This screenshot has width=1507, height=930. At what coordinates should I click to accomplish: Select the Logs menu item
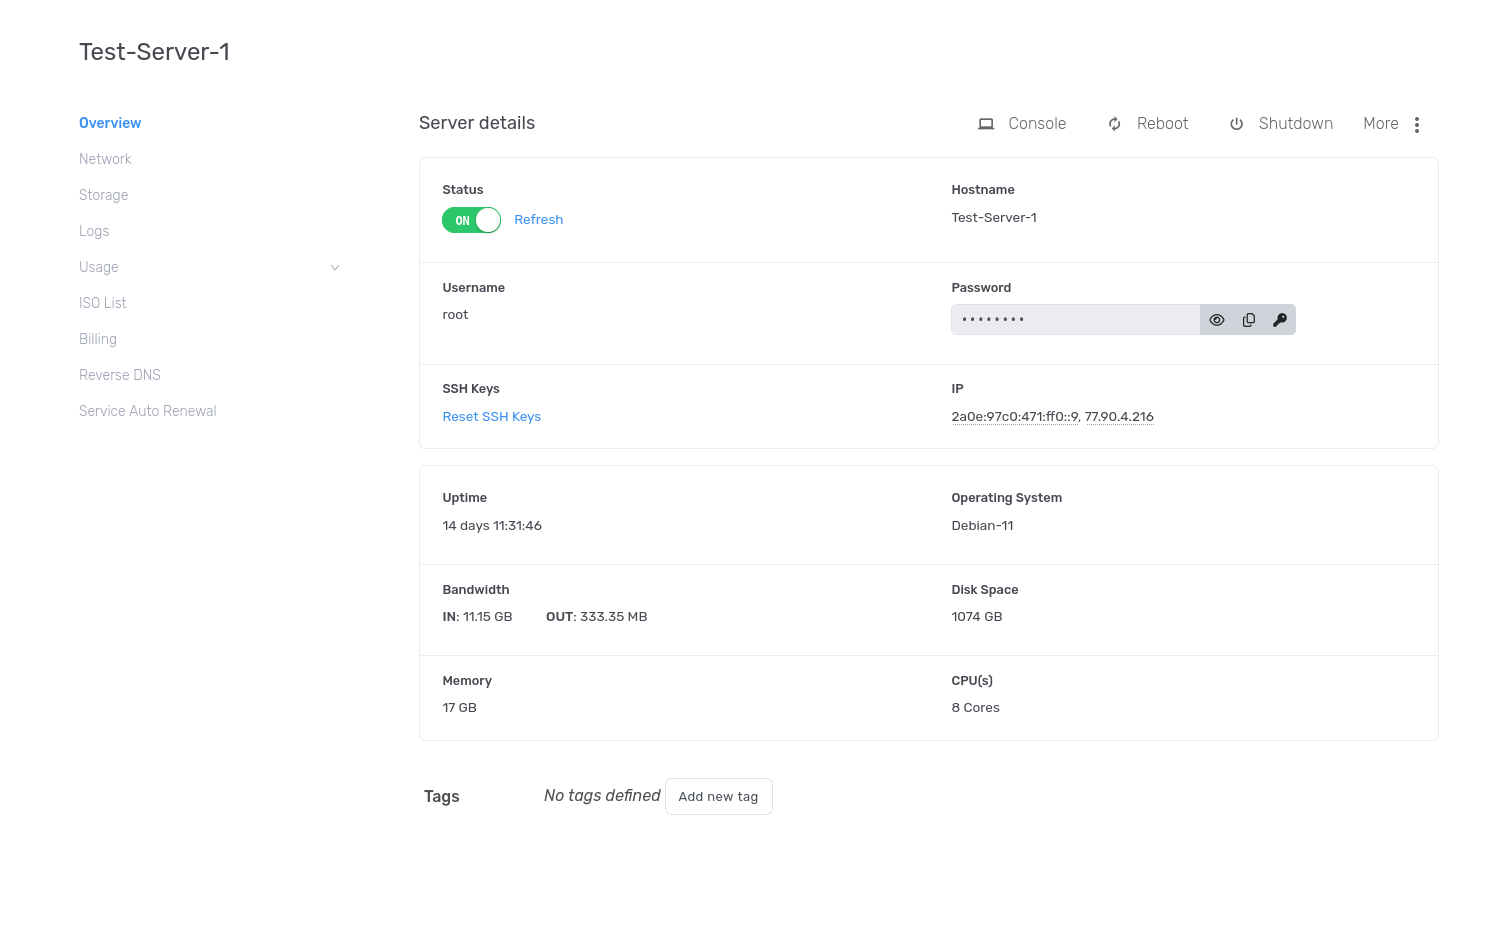[94, 231]
